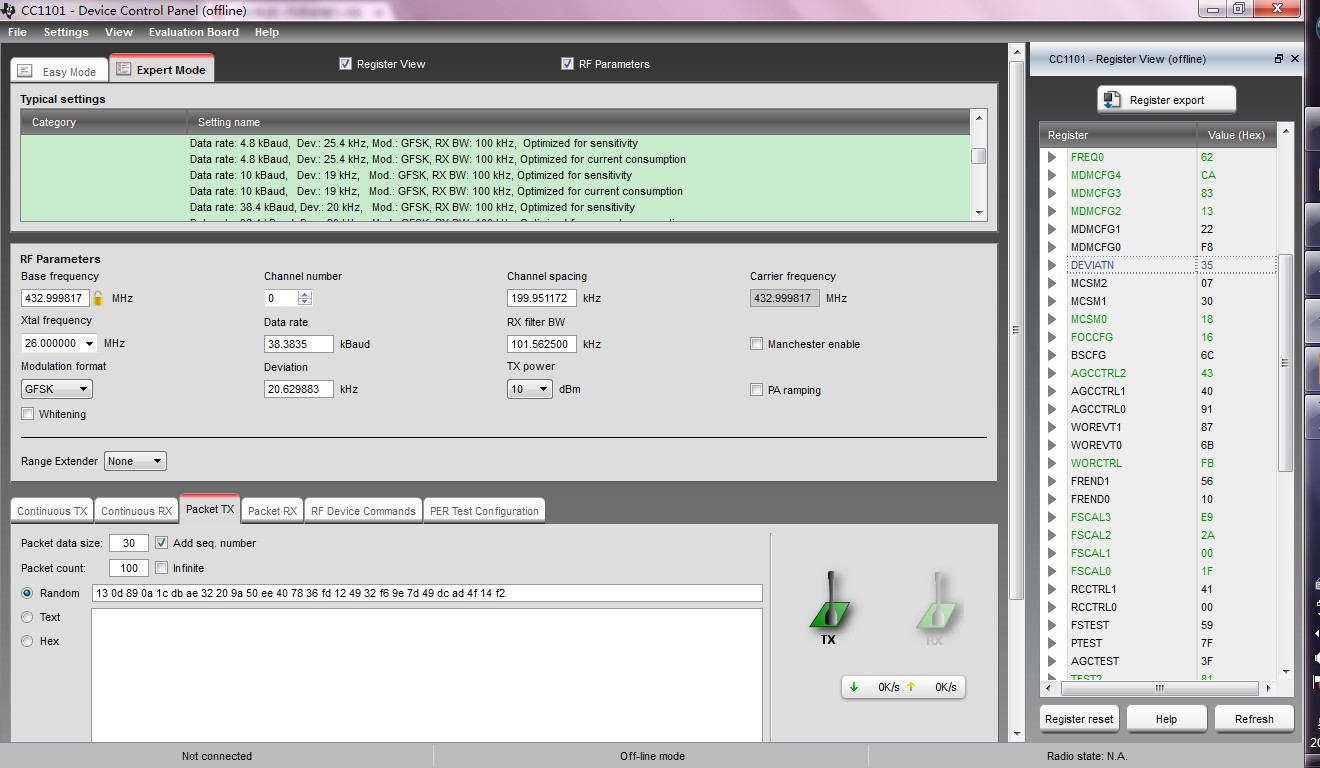Click the RX filter BW input field
The width and height of the screenshot is (1320, 768).
pos(542,344)
